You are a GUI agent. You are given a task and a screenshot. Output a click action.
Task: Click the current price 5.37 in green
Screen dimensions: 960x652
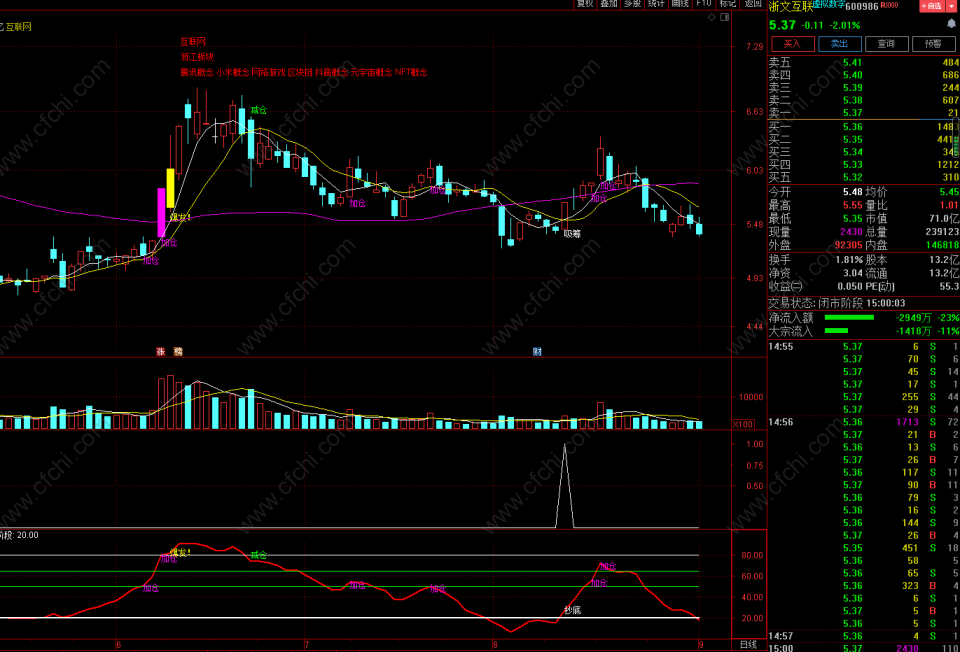782,26
